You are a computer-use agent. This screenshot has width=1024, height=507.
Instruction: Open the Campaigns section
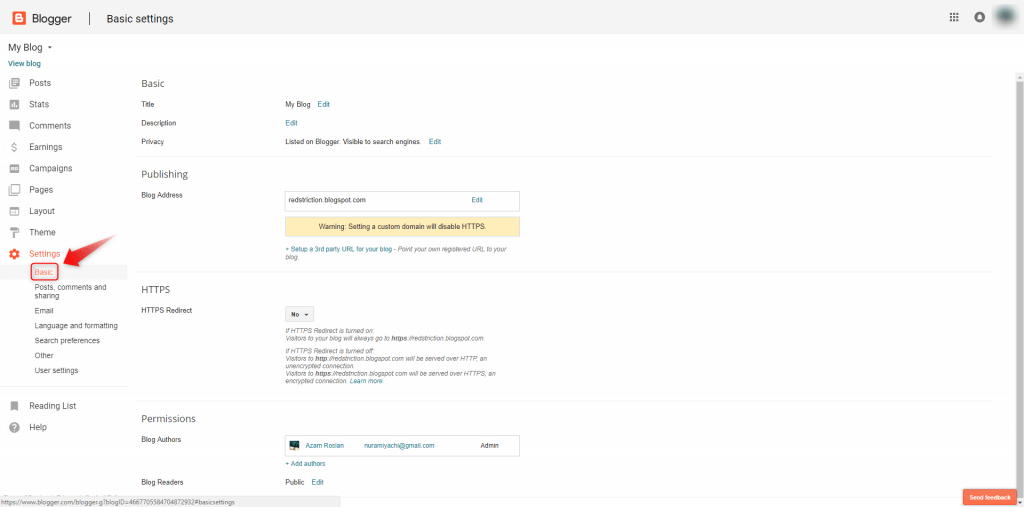pos(51,169)
